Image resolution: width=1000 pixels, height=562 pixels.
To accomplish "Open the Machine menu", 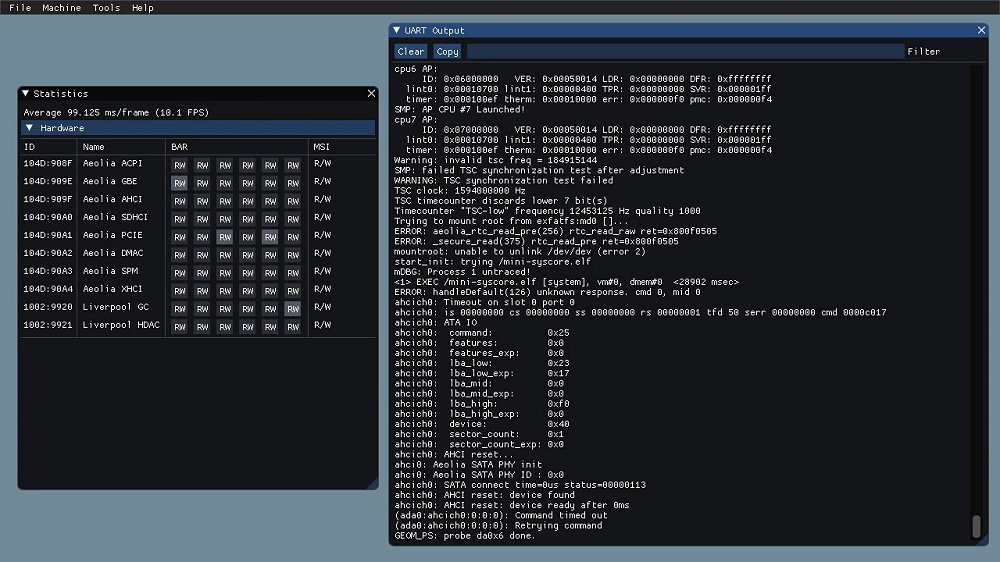I will click(61, 8).
